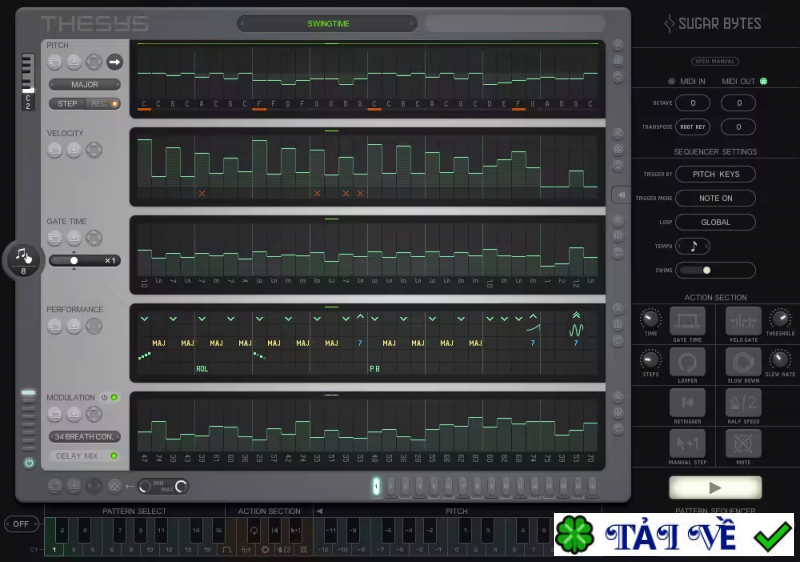Open the Loop GLOBAL dropdown
800x562 pixels.
[715, 222]
